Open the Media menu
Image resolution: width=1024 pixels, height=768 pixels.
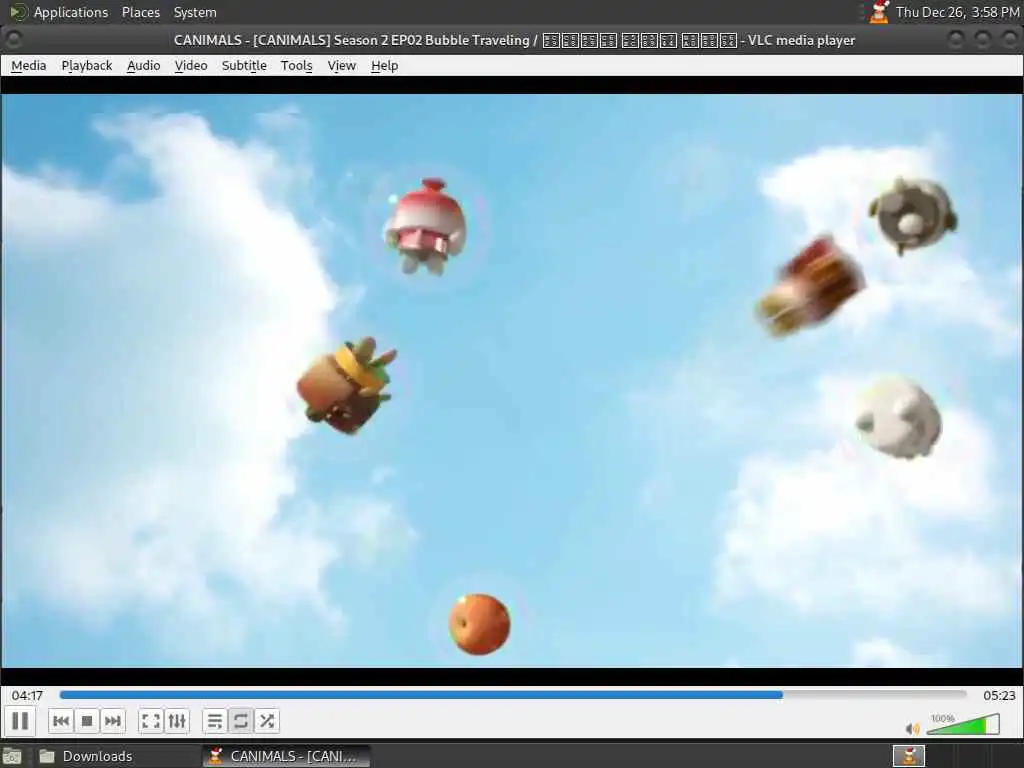(29, 65)
